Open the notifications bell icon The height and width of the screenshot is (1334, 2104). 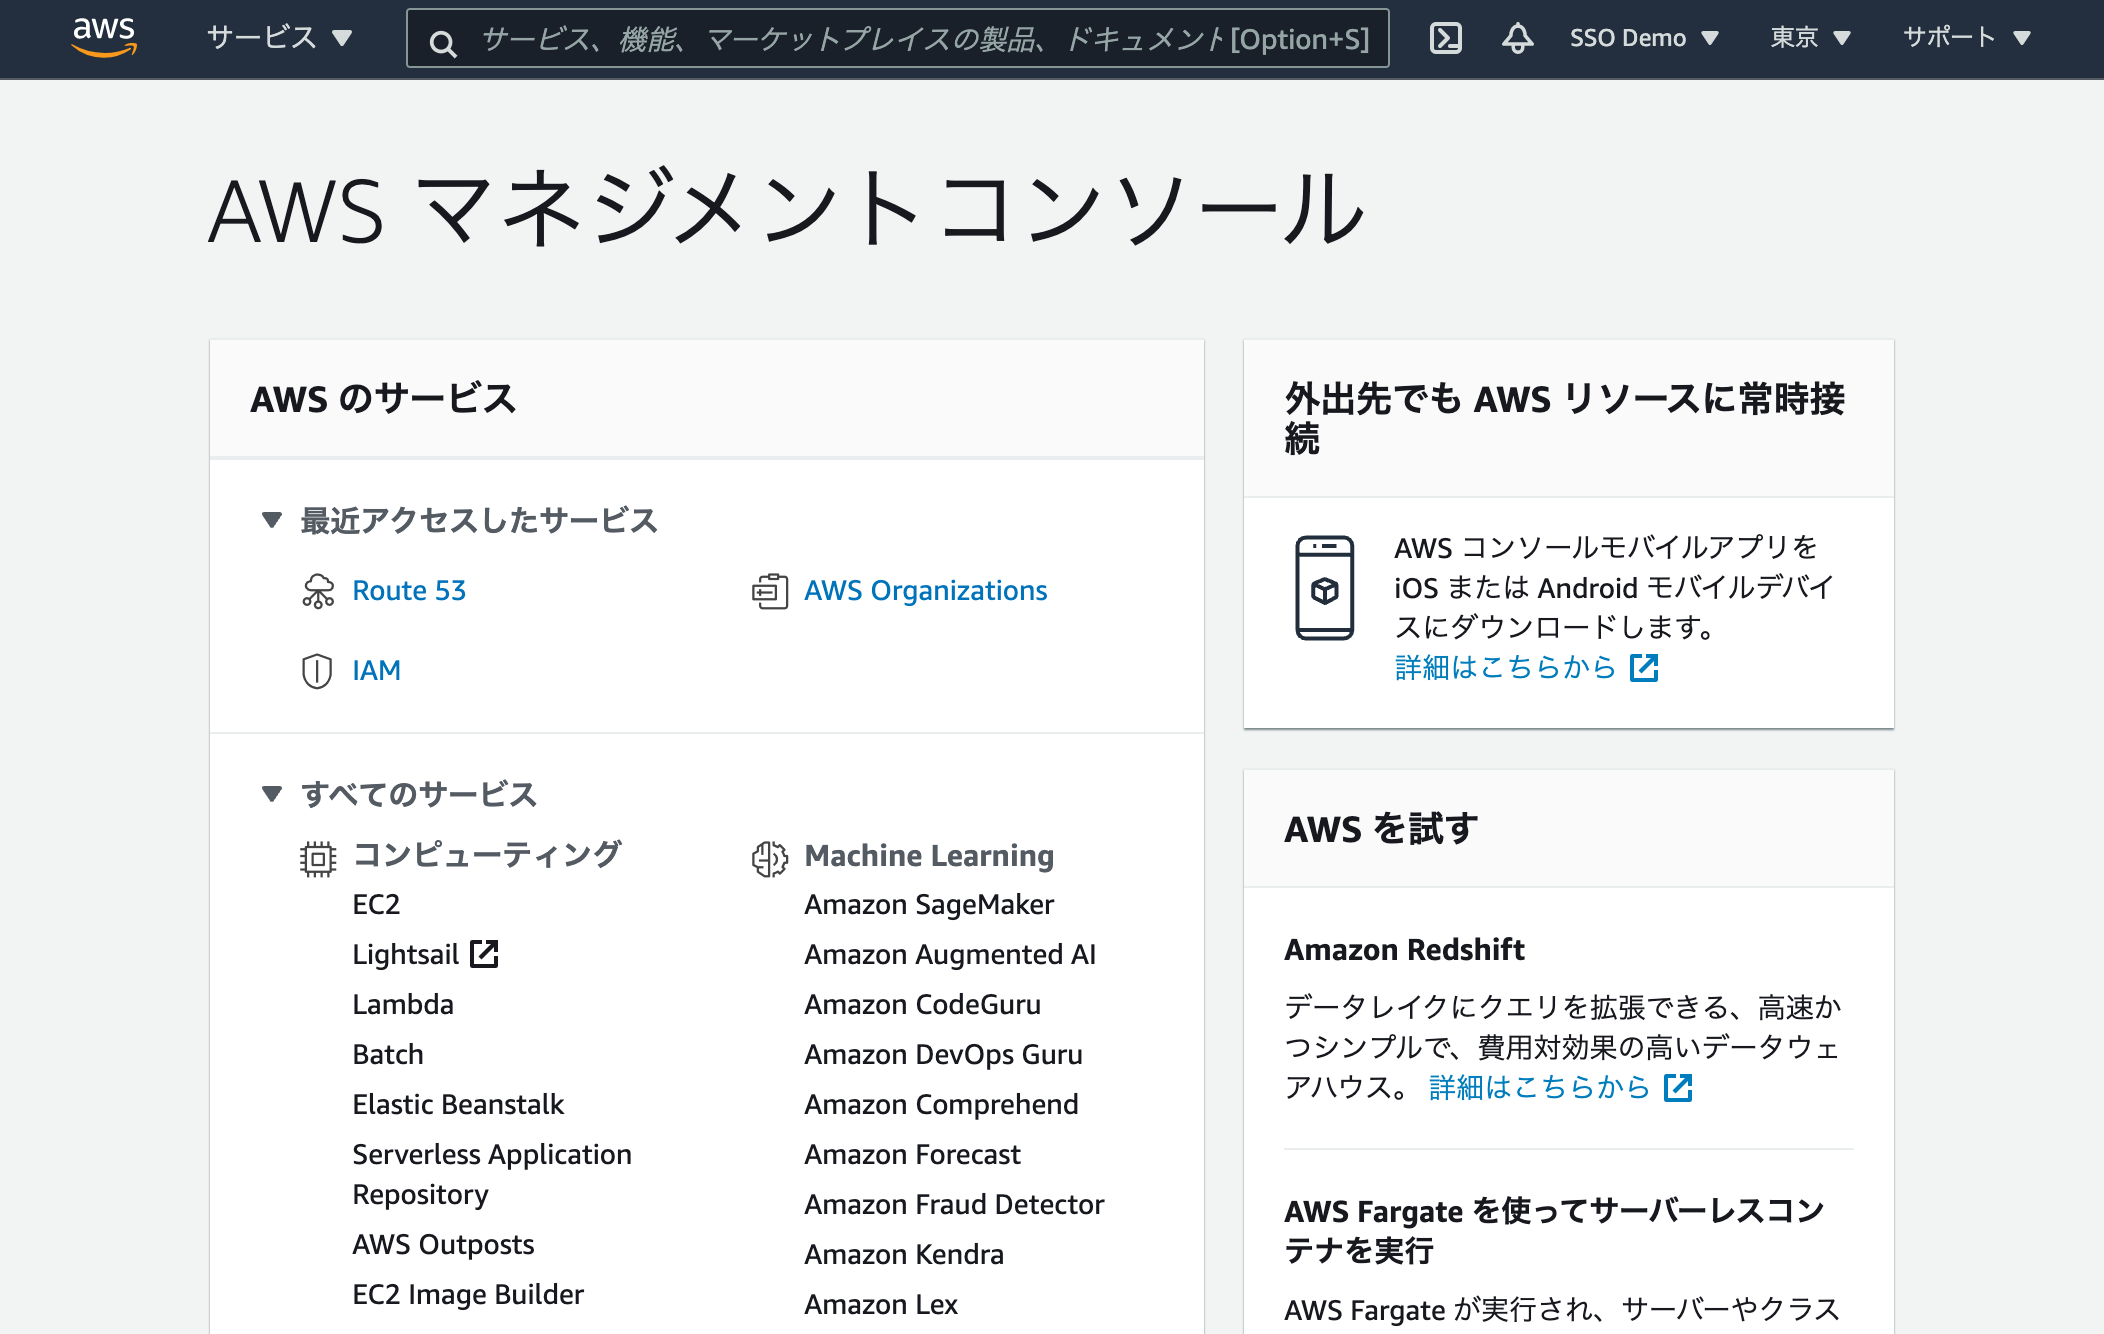(1517, 38)
